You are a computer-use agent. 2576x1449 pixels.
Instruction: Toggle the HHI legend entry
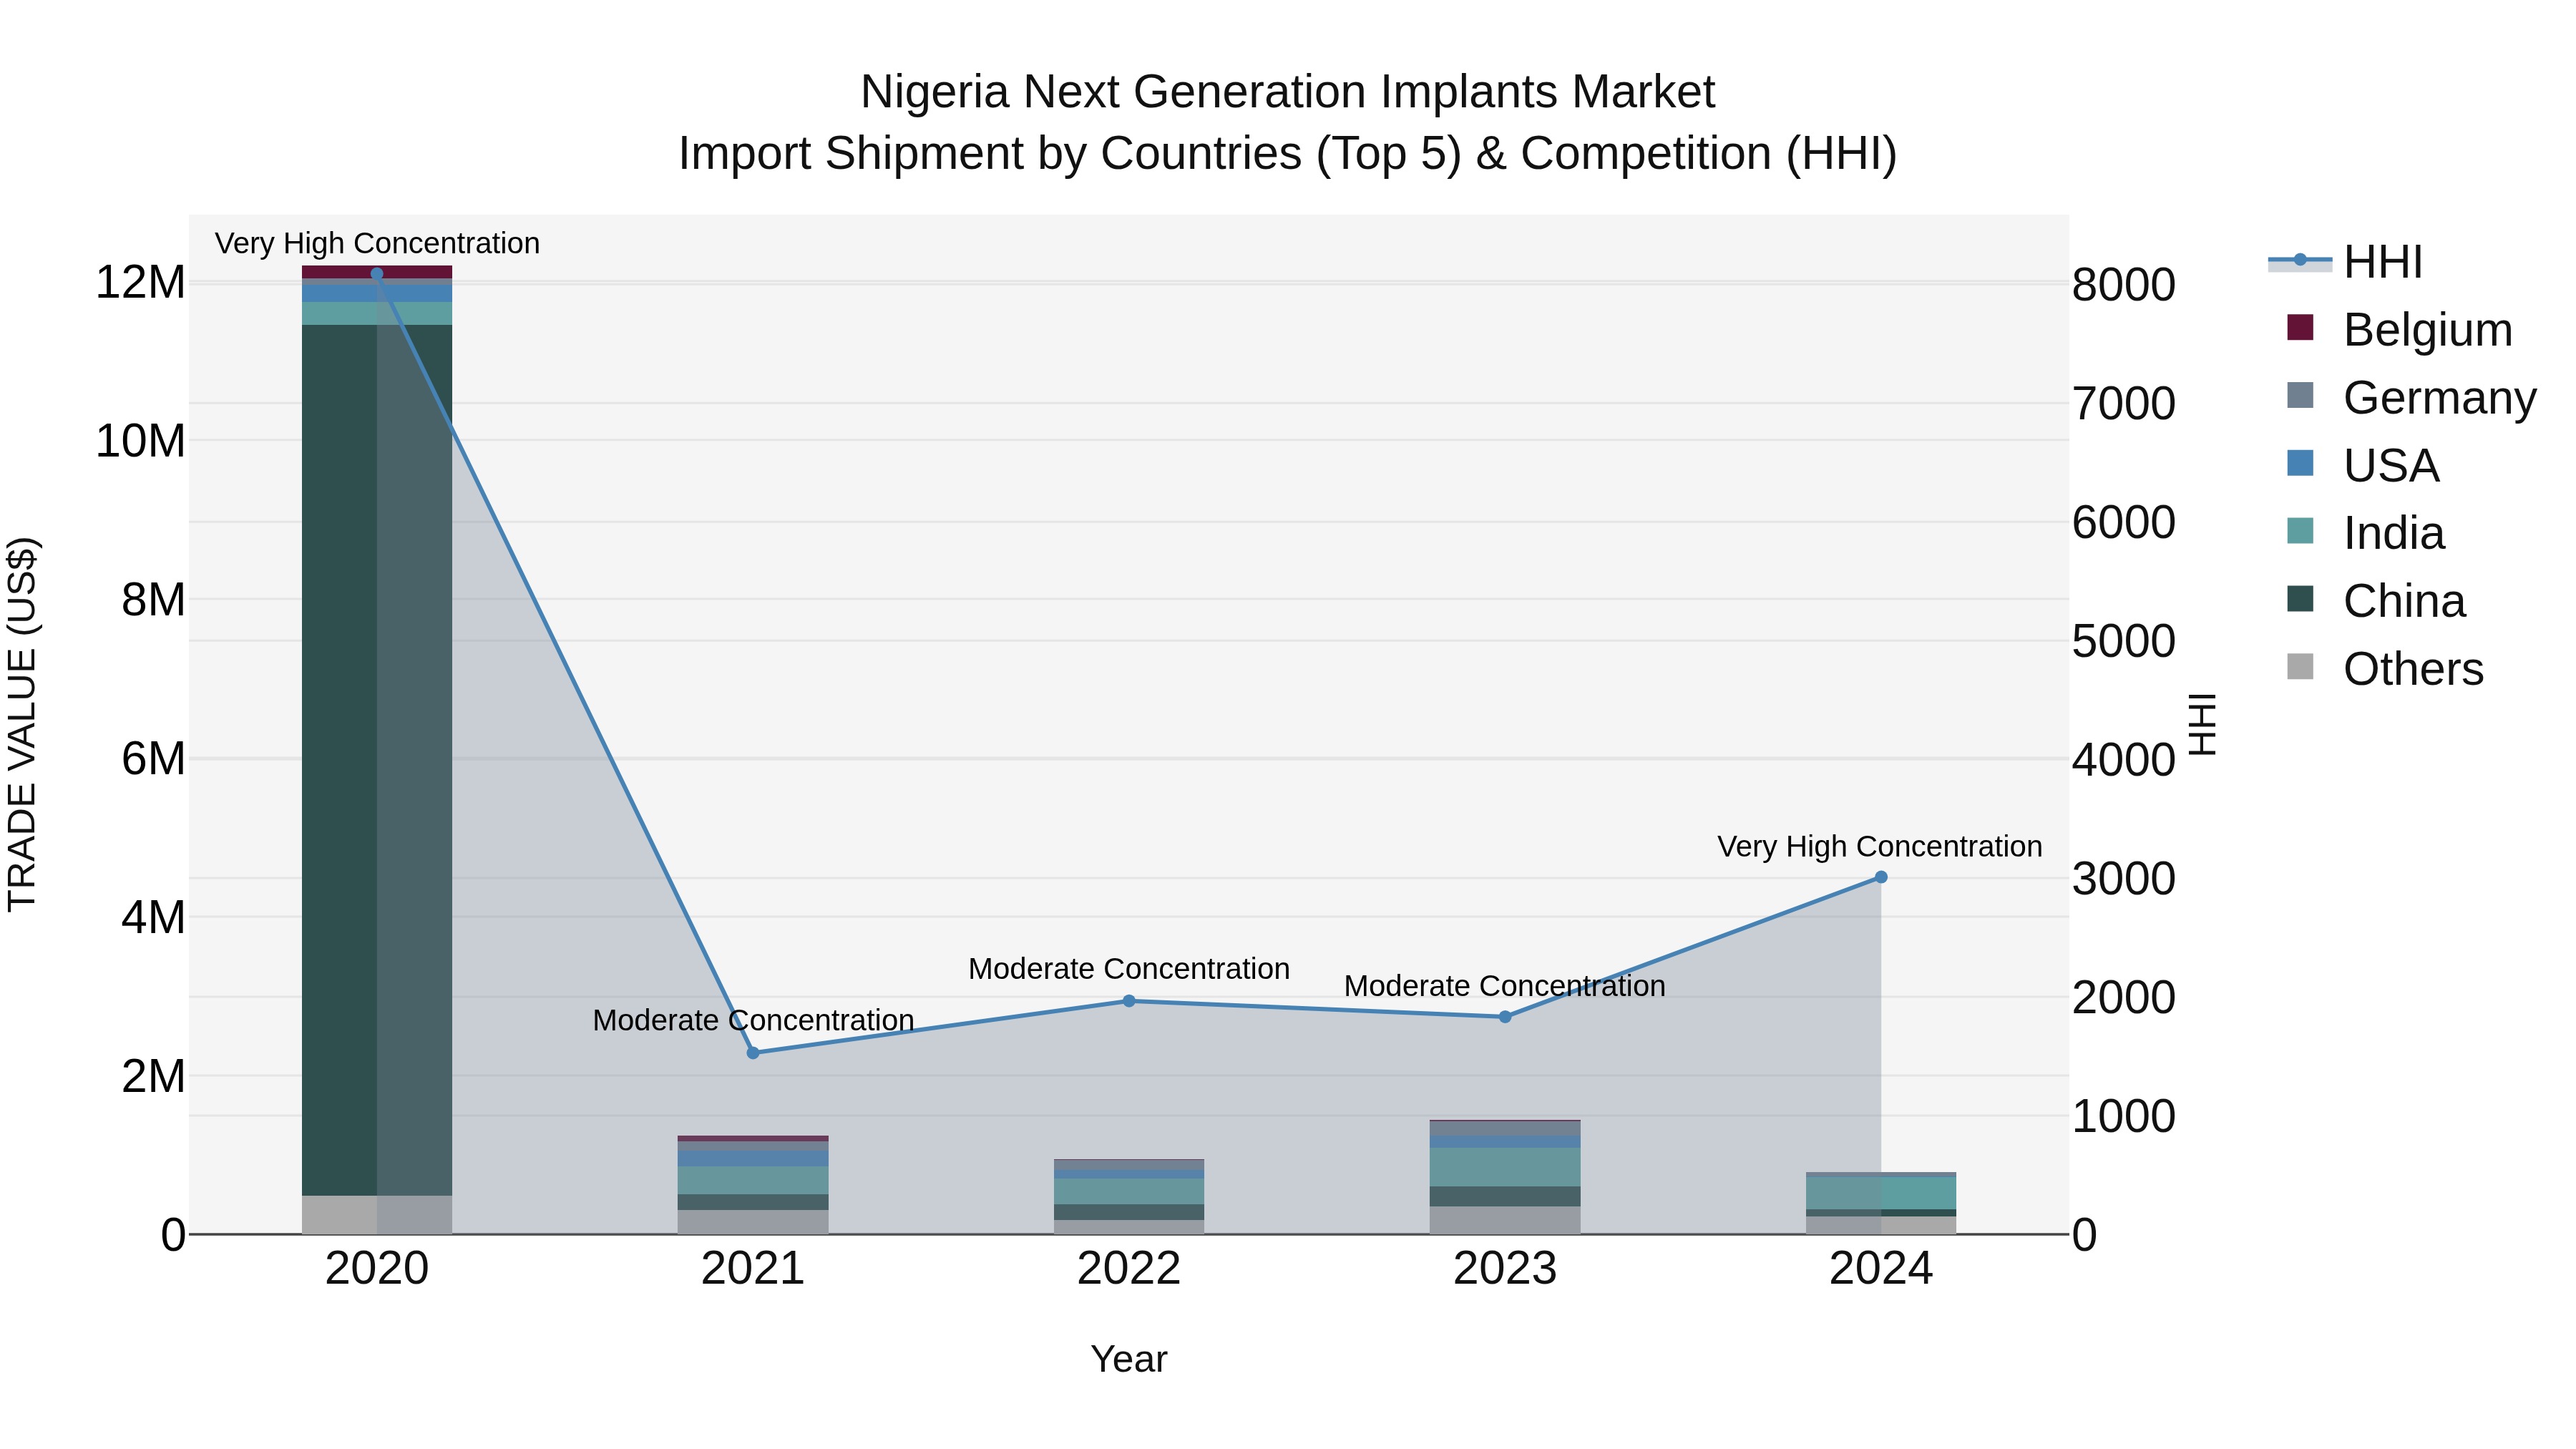point(2345,262)
